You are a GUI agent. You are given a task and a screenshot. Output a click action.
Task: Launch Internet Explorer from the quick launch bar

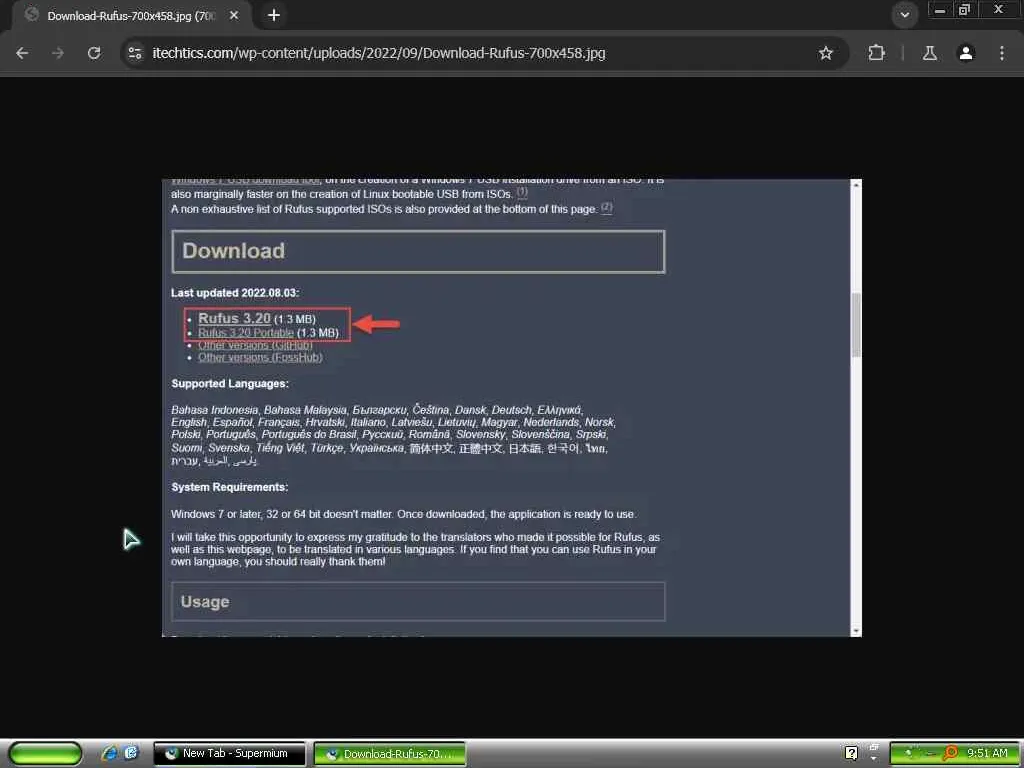coord(109,753)
